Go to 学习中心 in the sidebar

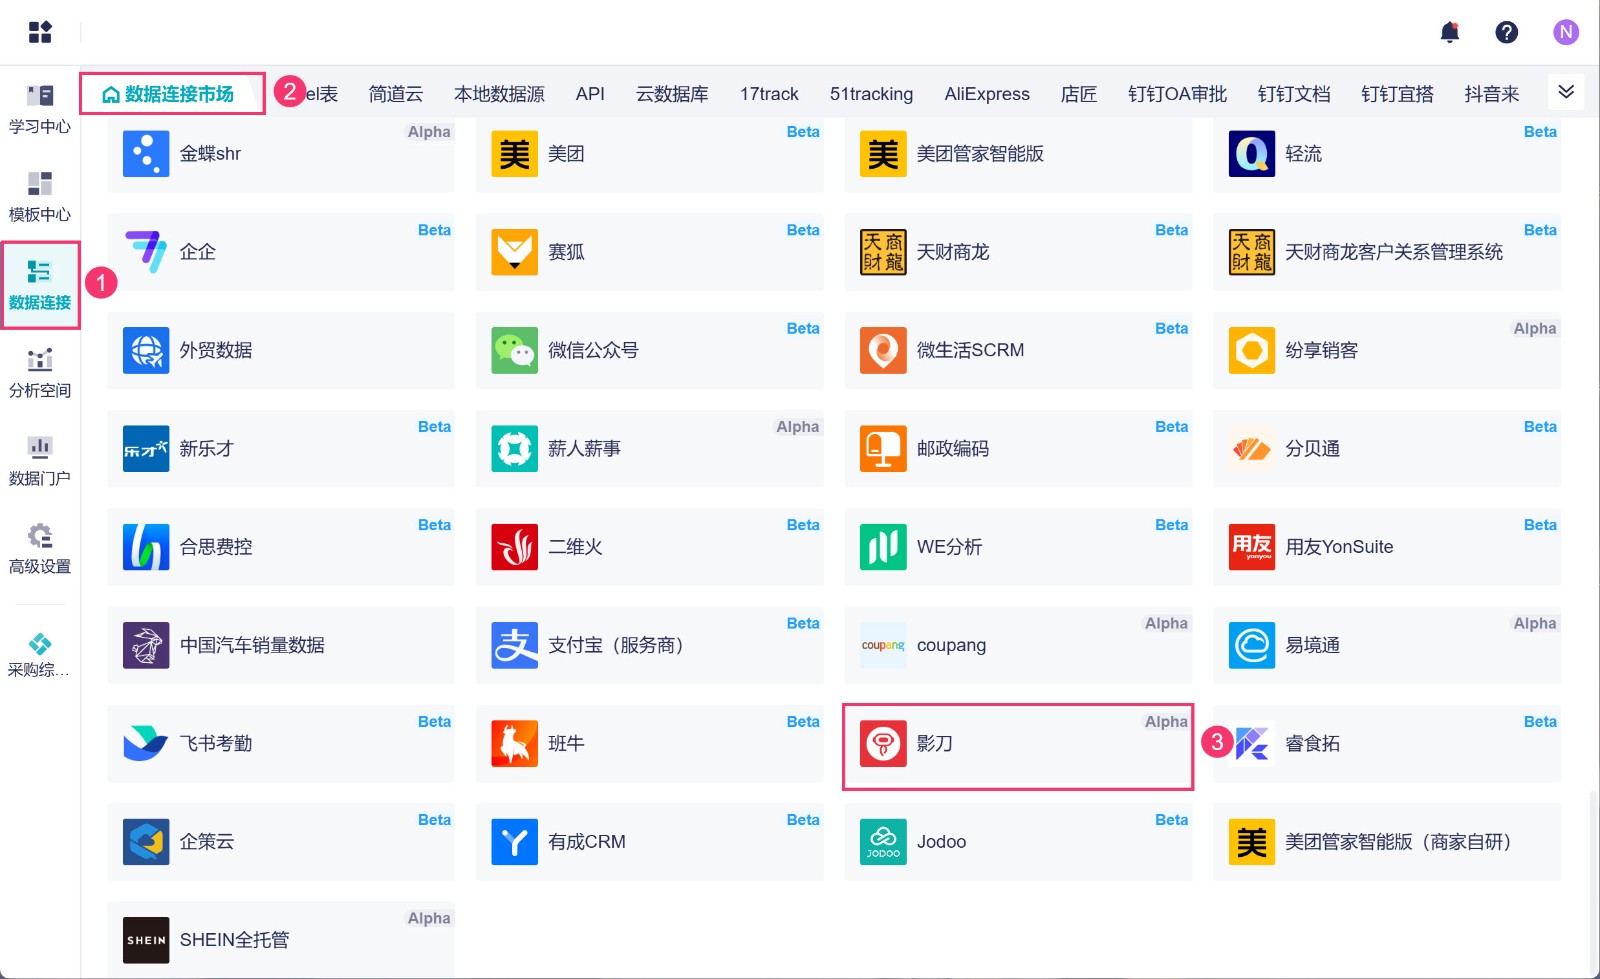point(40,109)
